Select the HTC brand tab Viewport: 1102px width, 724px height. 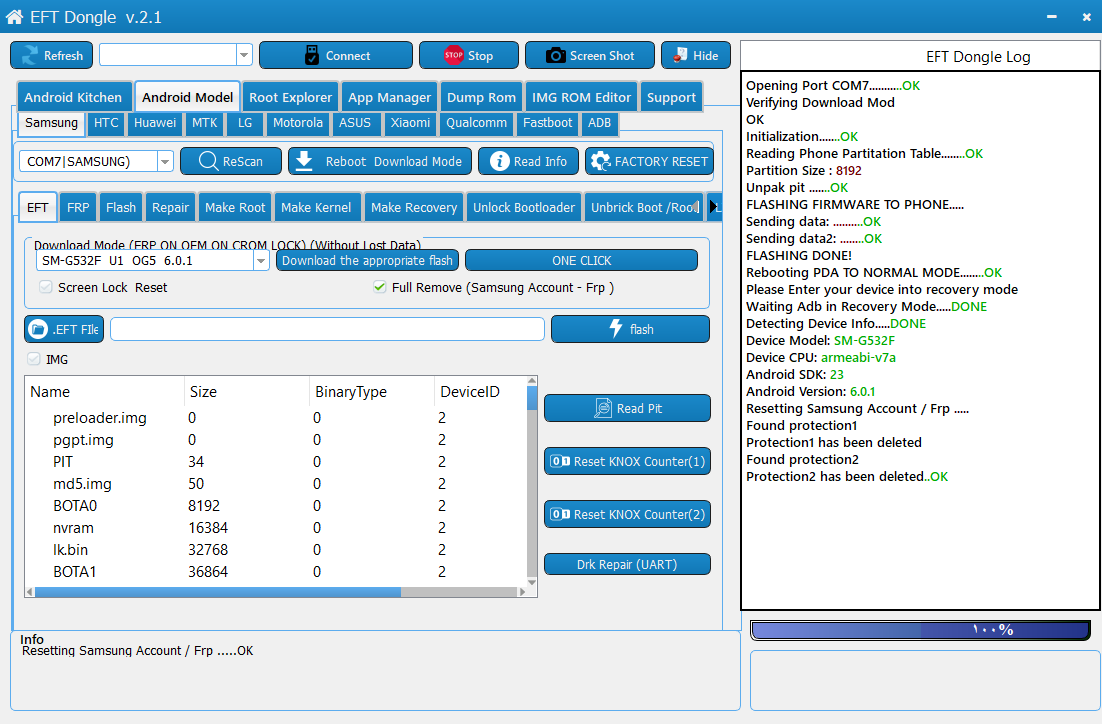pyautogui.click(x=106, y=123)
